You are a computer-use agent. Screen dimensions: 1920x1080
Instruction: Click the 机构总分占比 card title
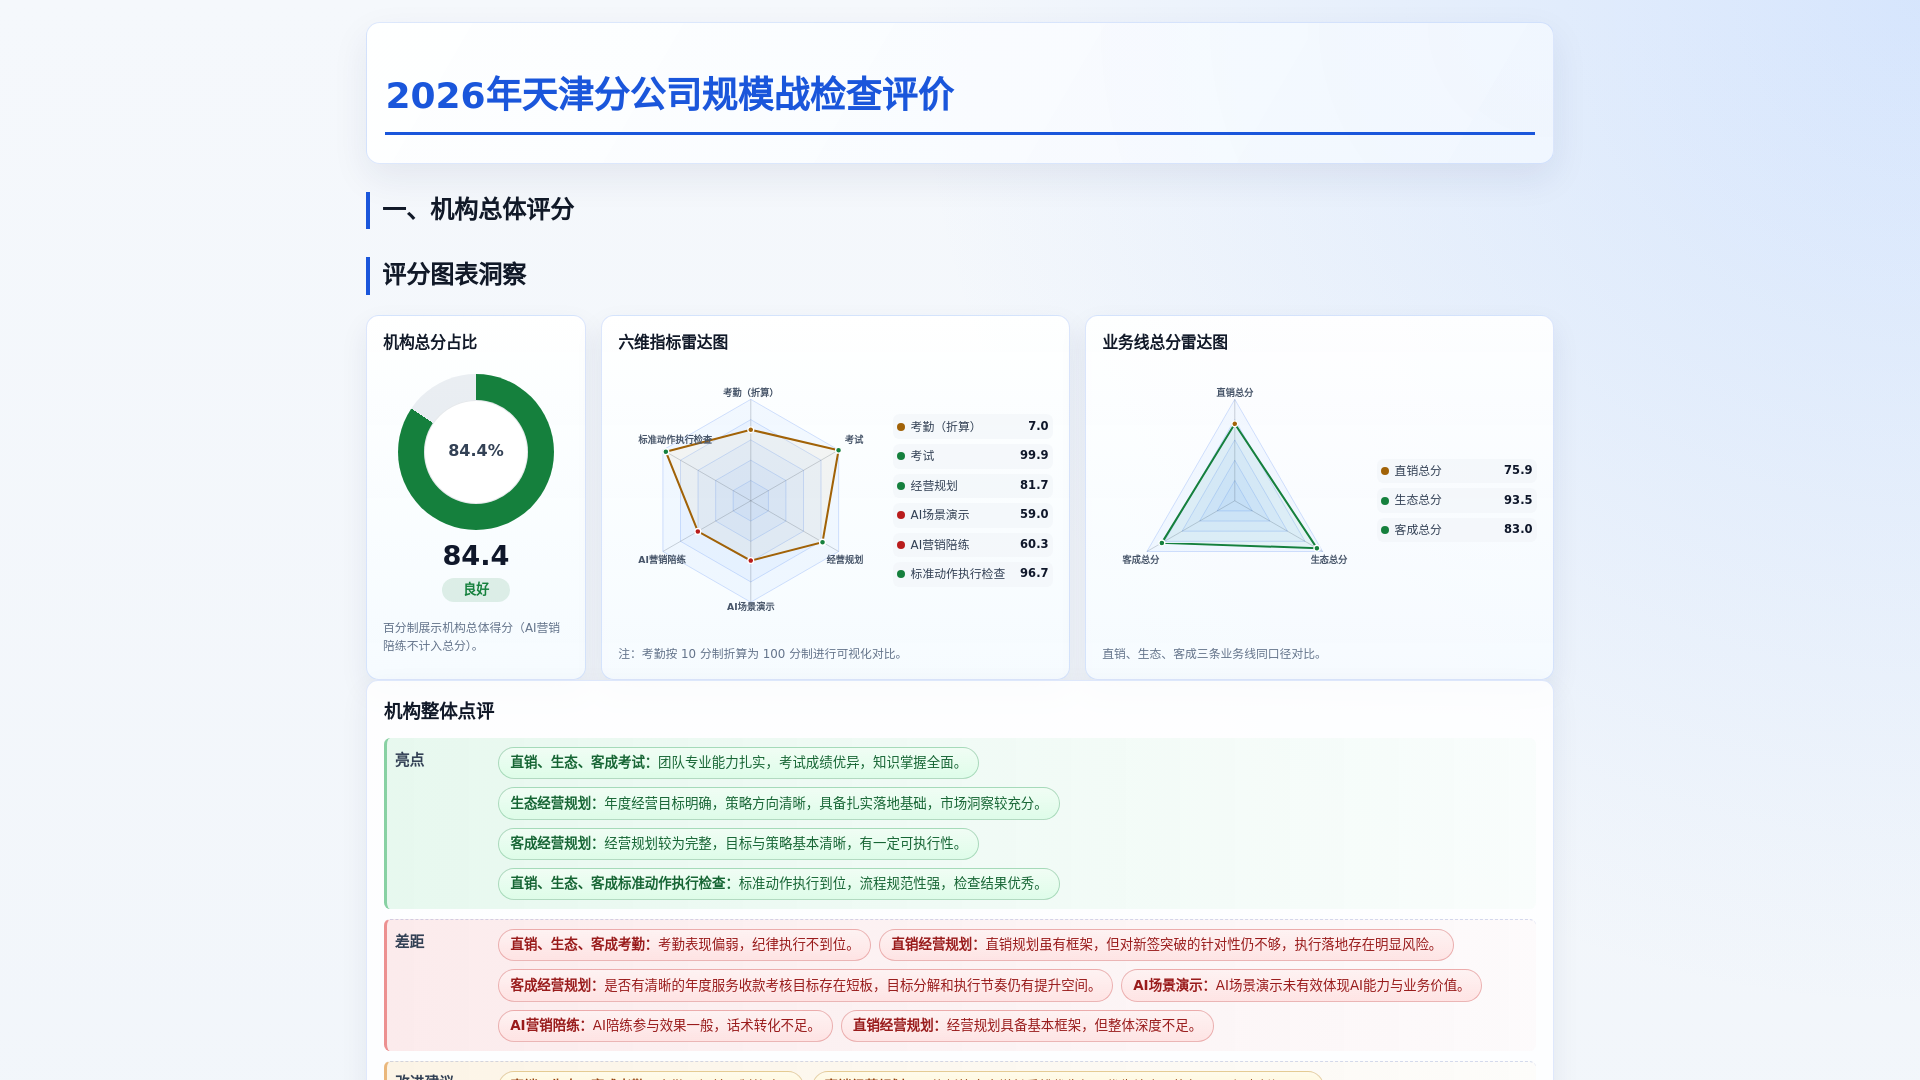click(430, 342)
